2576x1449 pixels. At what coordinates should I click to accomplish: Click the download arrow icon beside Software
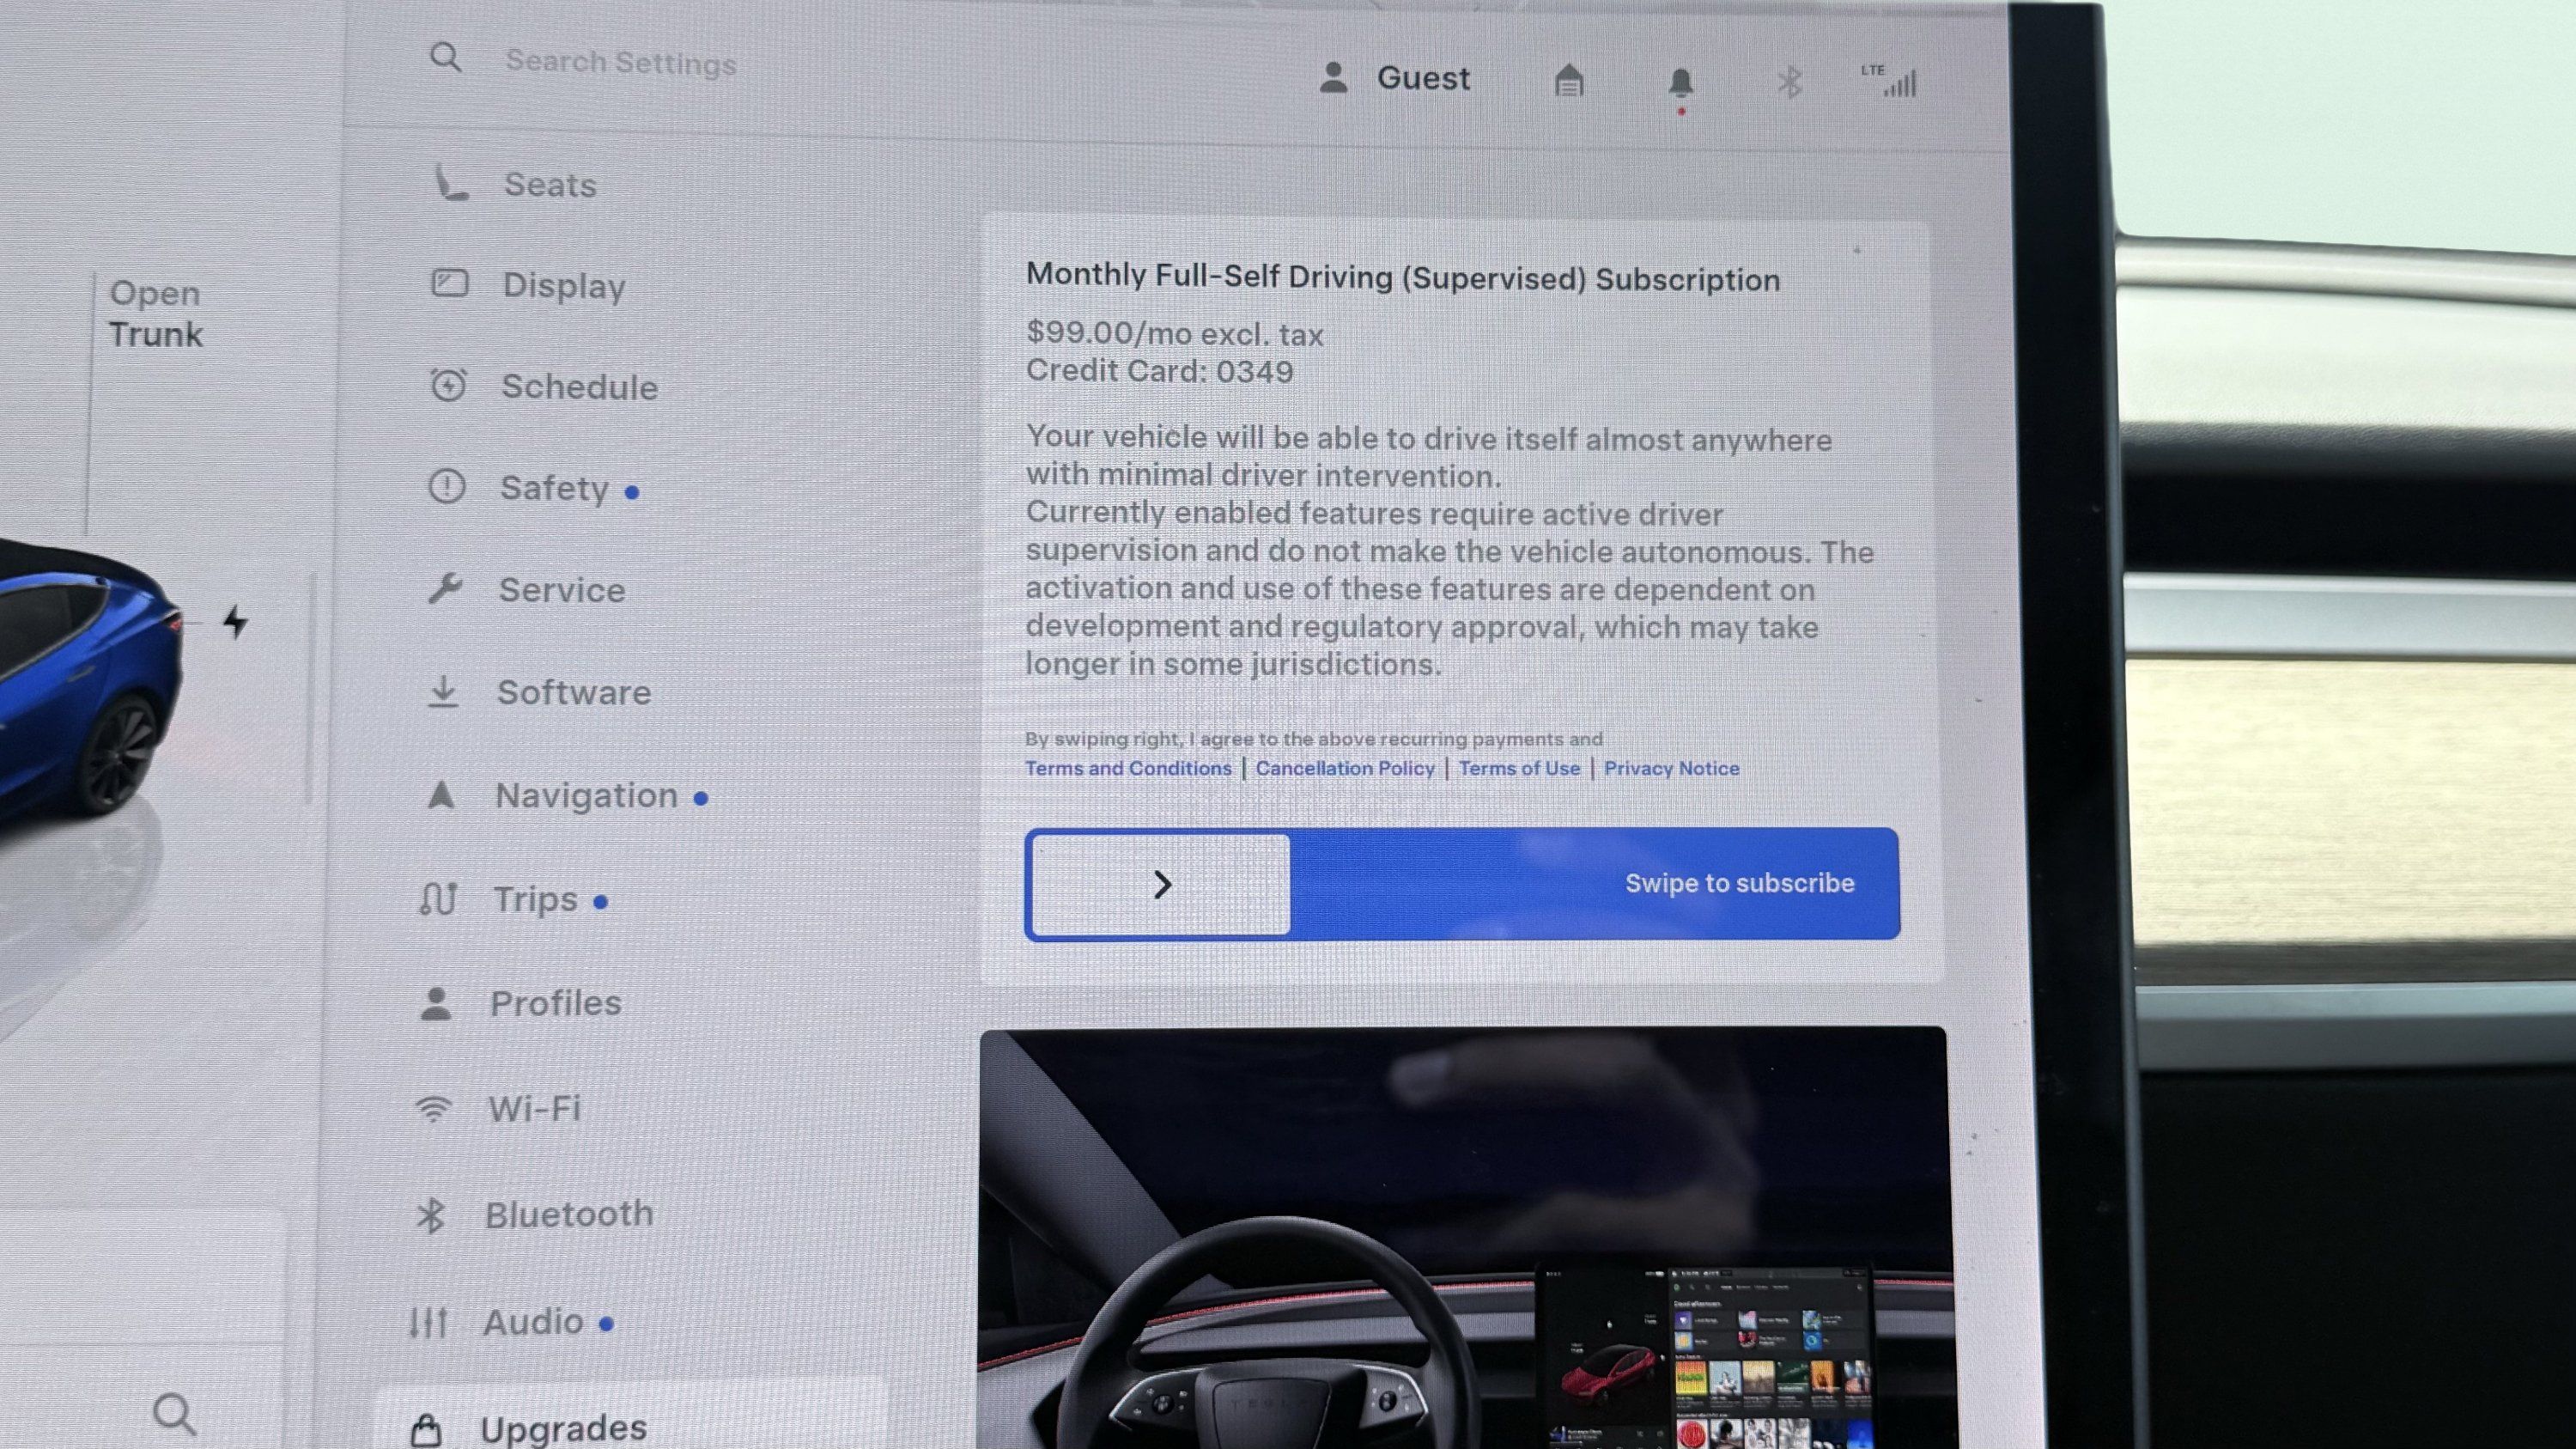(443, 691)
